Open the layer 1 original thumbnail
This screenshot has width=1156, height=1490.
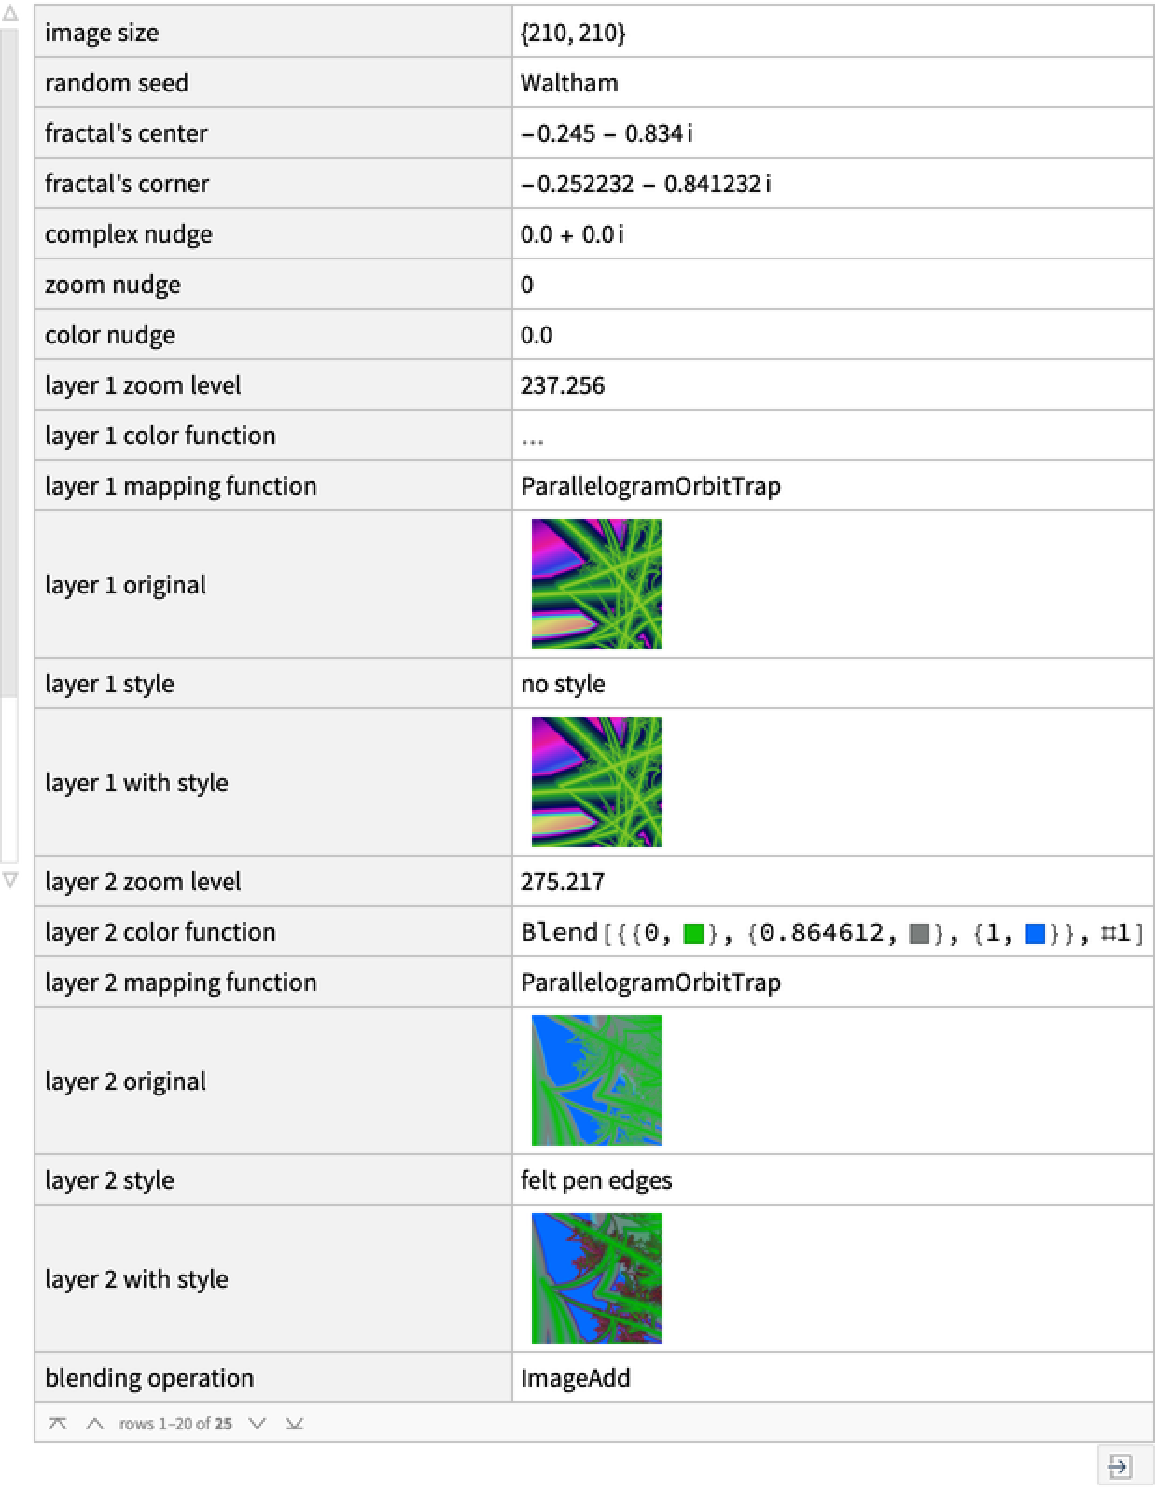coord(597,584)
